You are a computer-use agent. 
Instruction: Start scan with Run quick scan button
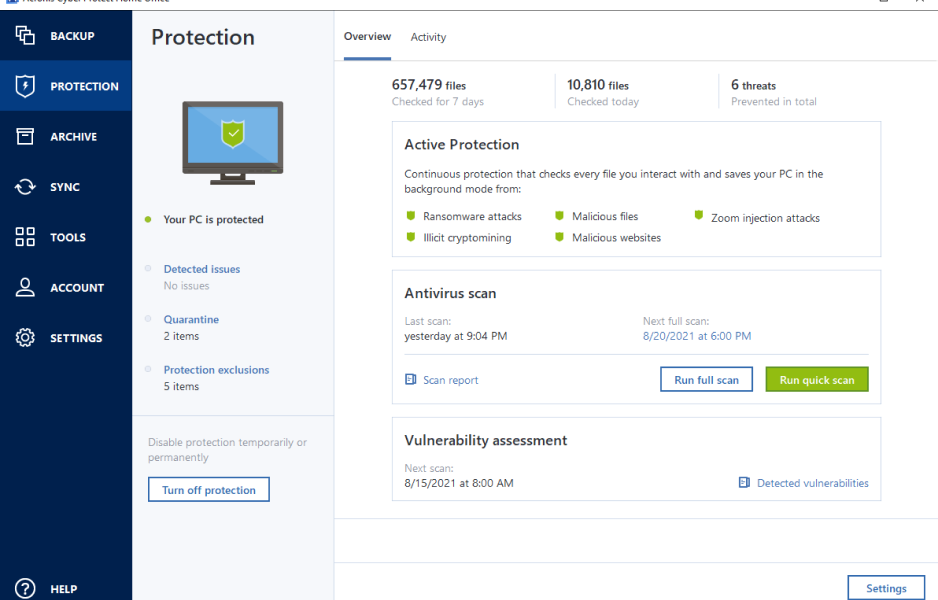click(x=816, y=380)
